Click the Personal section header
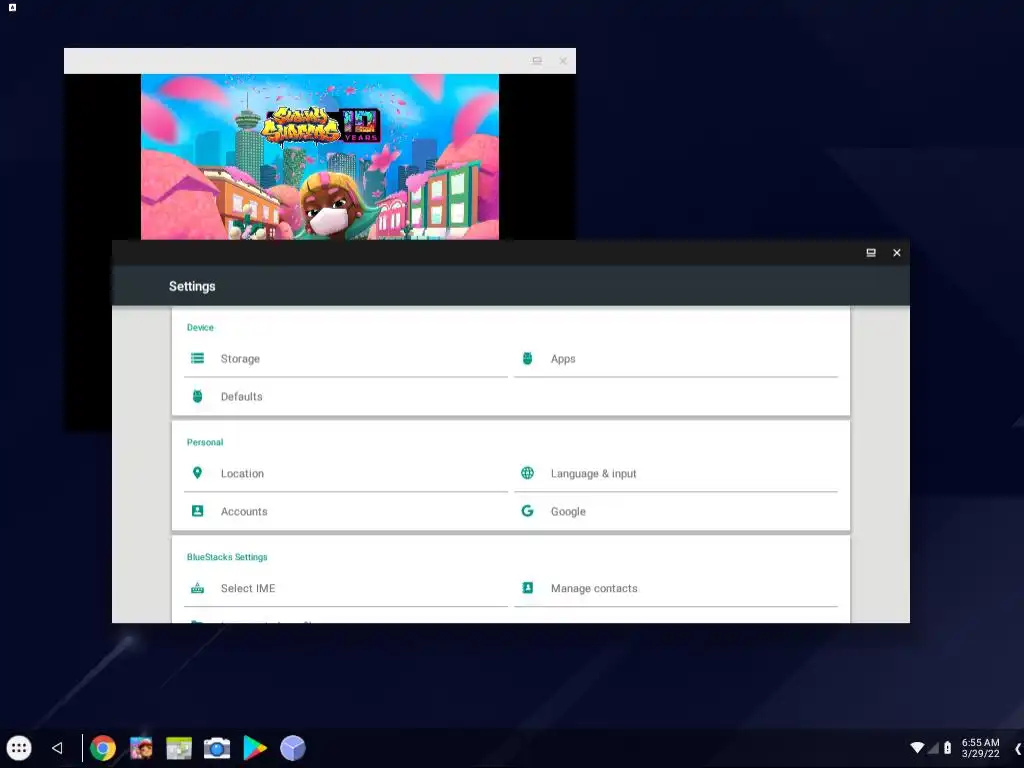This screenshot has width=1024, height=768. point(204,442)
